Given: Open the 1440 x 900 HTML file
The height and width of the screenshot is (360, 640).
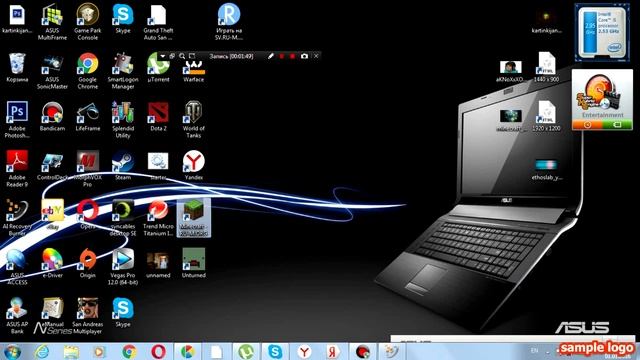Looking at the screenshot, I should [546, 67].
